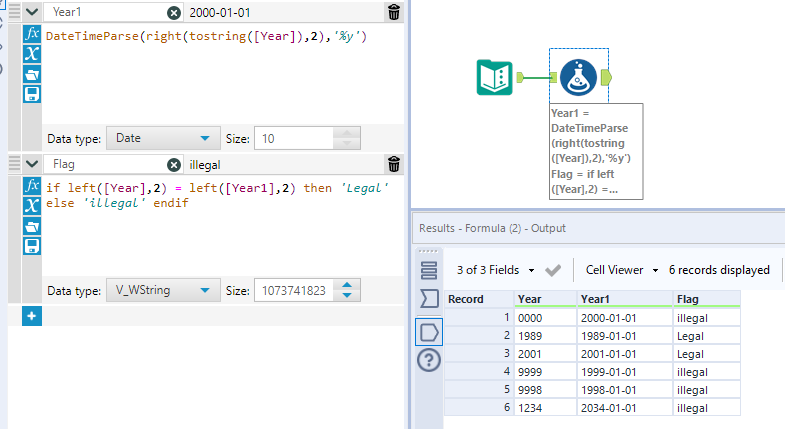Clear the Flag output column name
Image resolution: width=785 pixels, height=429 pixels.
click(174, 165)
